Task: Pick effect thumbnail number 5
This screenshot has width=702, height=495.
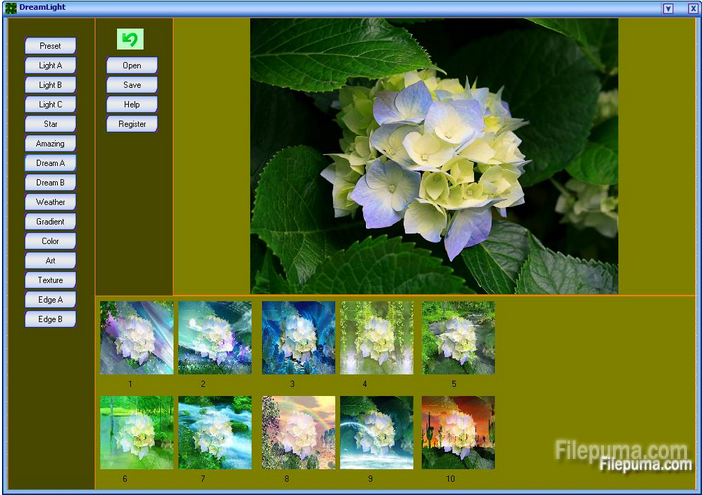Action: 458,338
